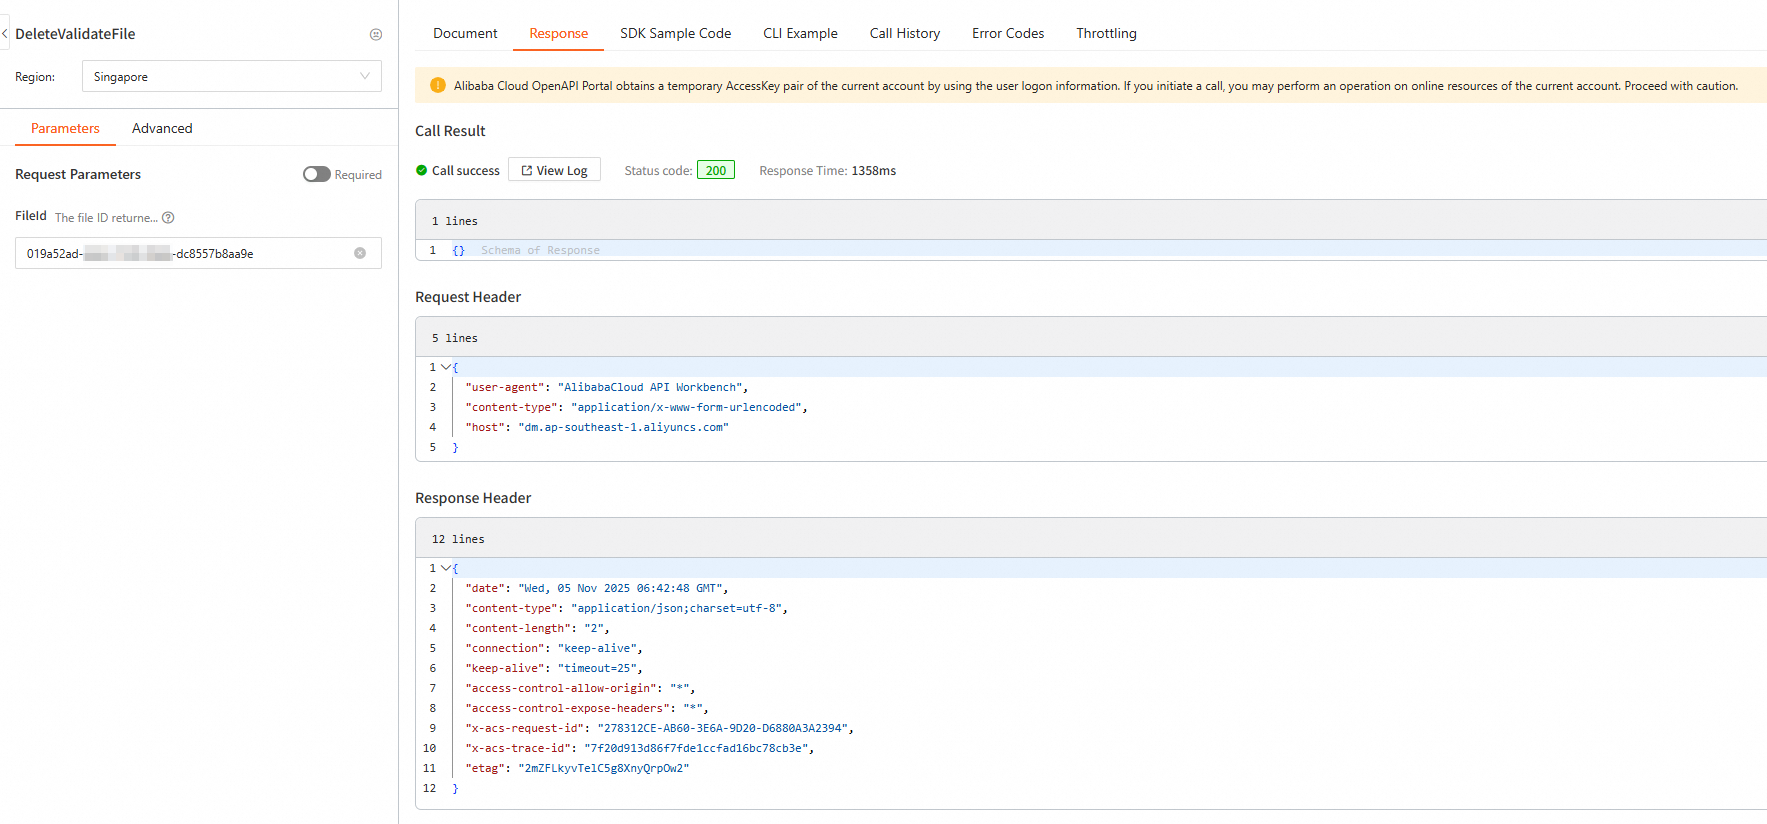Select the Throttling tab

pos(1106,33)
